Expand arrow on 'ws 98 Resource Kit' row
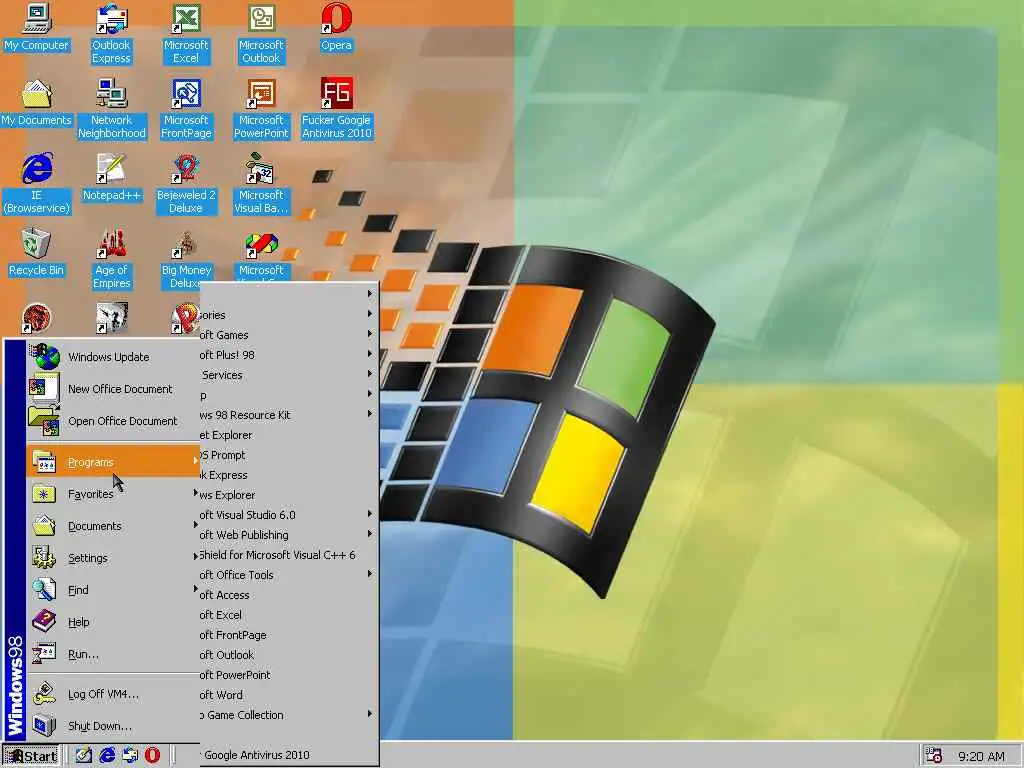The image size is (1024, 768). 370,414
